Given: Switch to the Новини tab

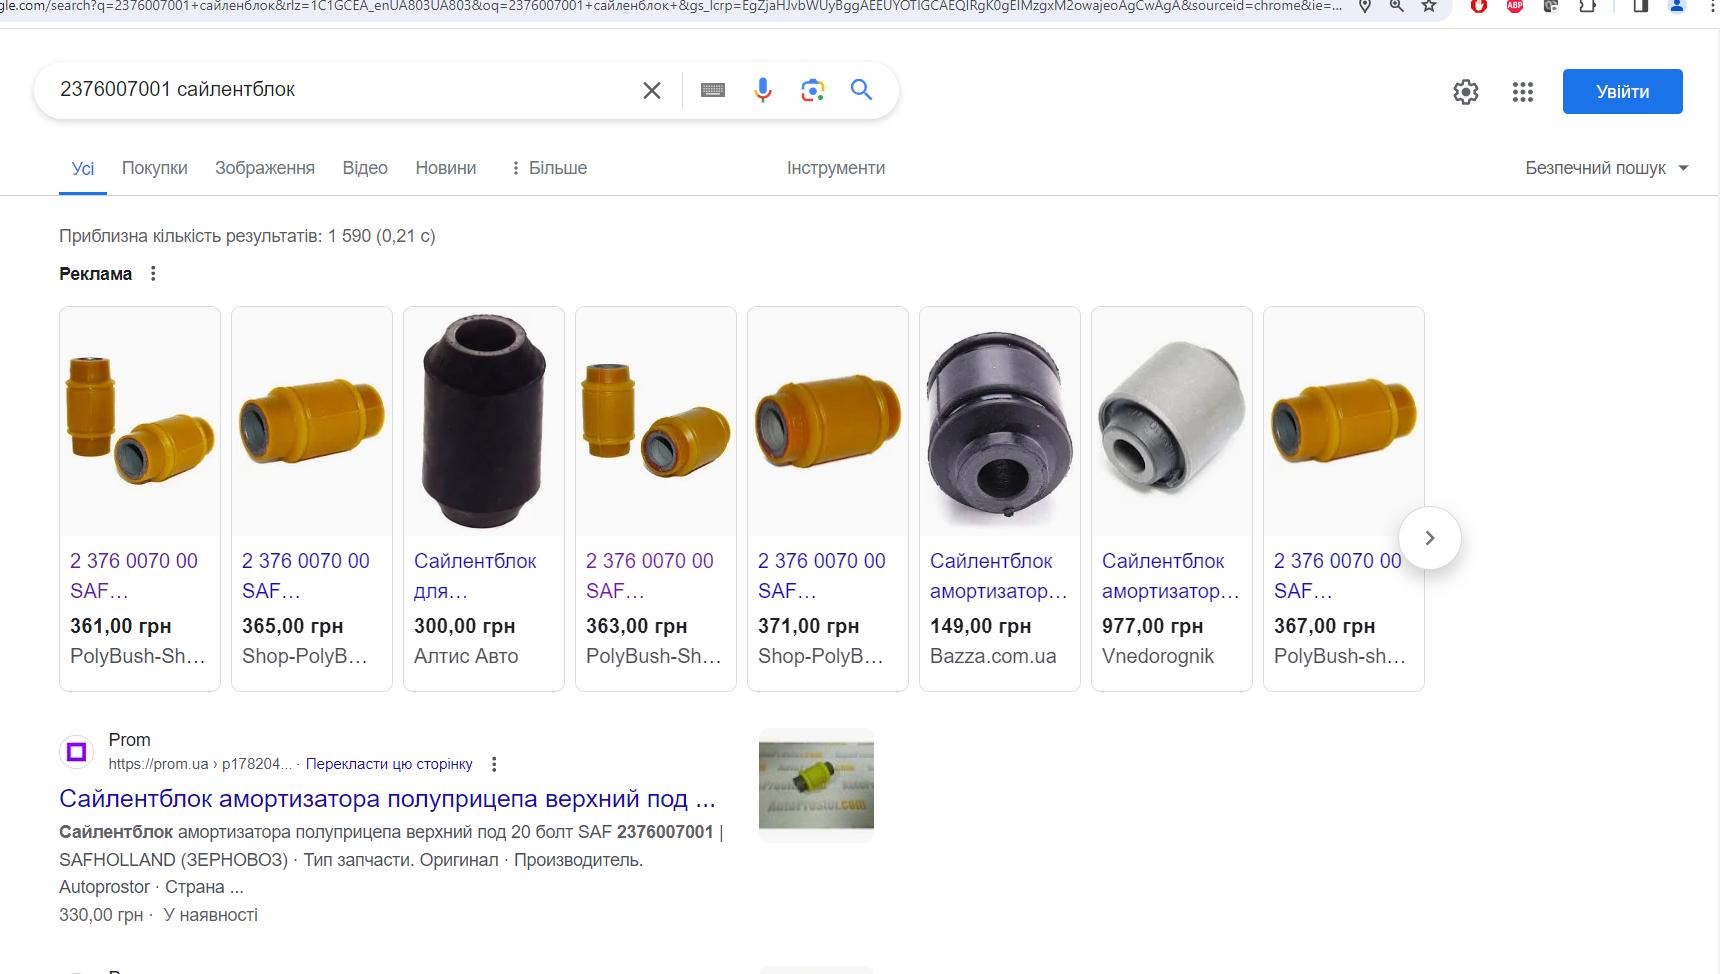Looking at the screenshot, I should [x=446, y=168].
